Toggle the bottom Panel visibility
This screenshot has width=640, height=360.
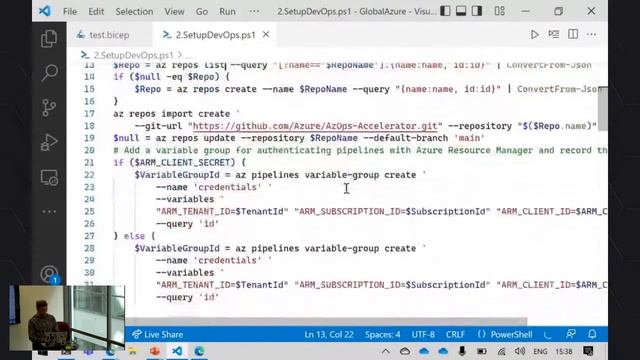(x=461, y=11)
